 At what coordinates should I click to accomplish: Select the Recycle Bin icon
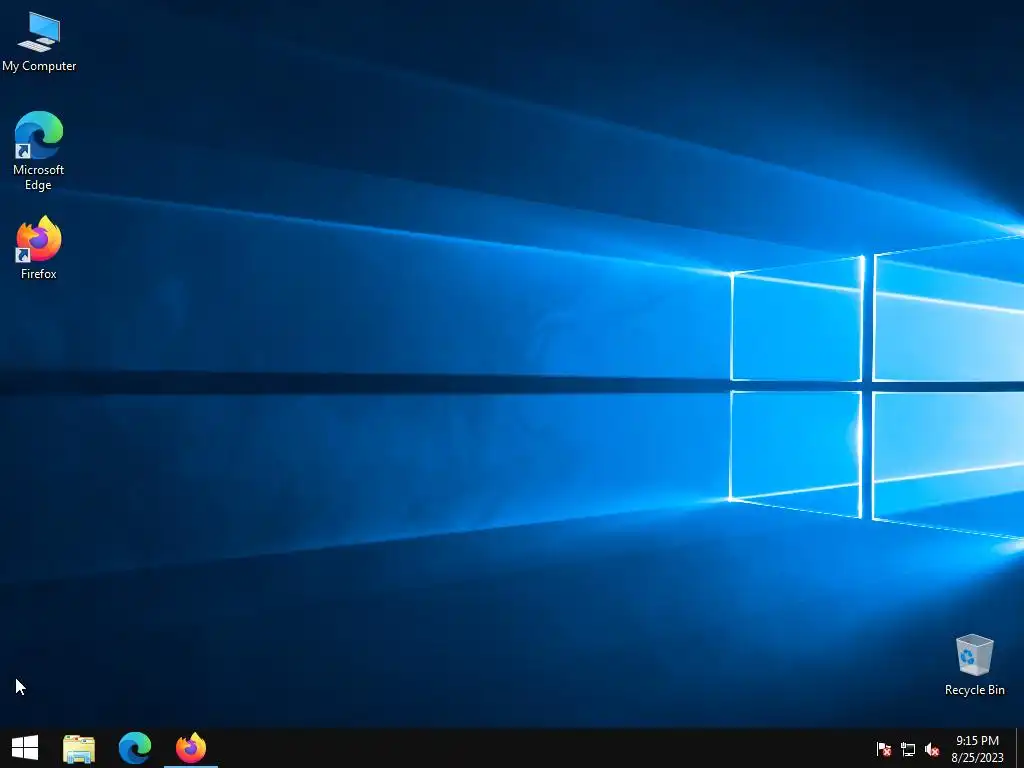[x=974, y=665]
